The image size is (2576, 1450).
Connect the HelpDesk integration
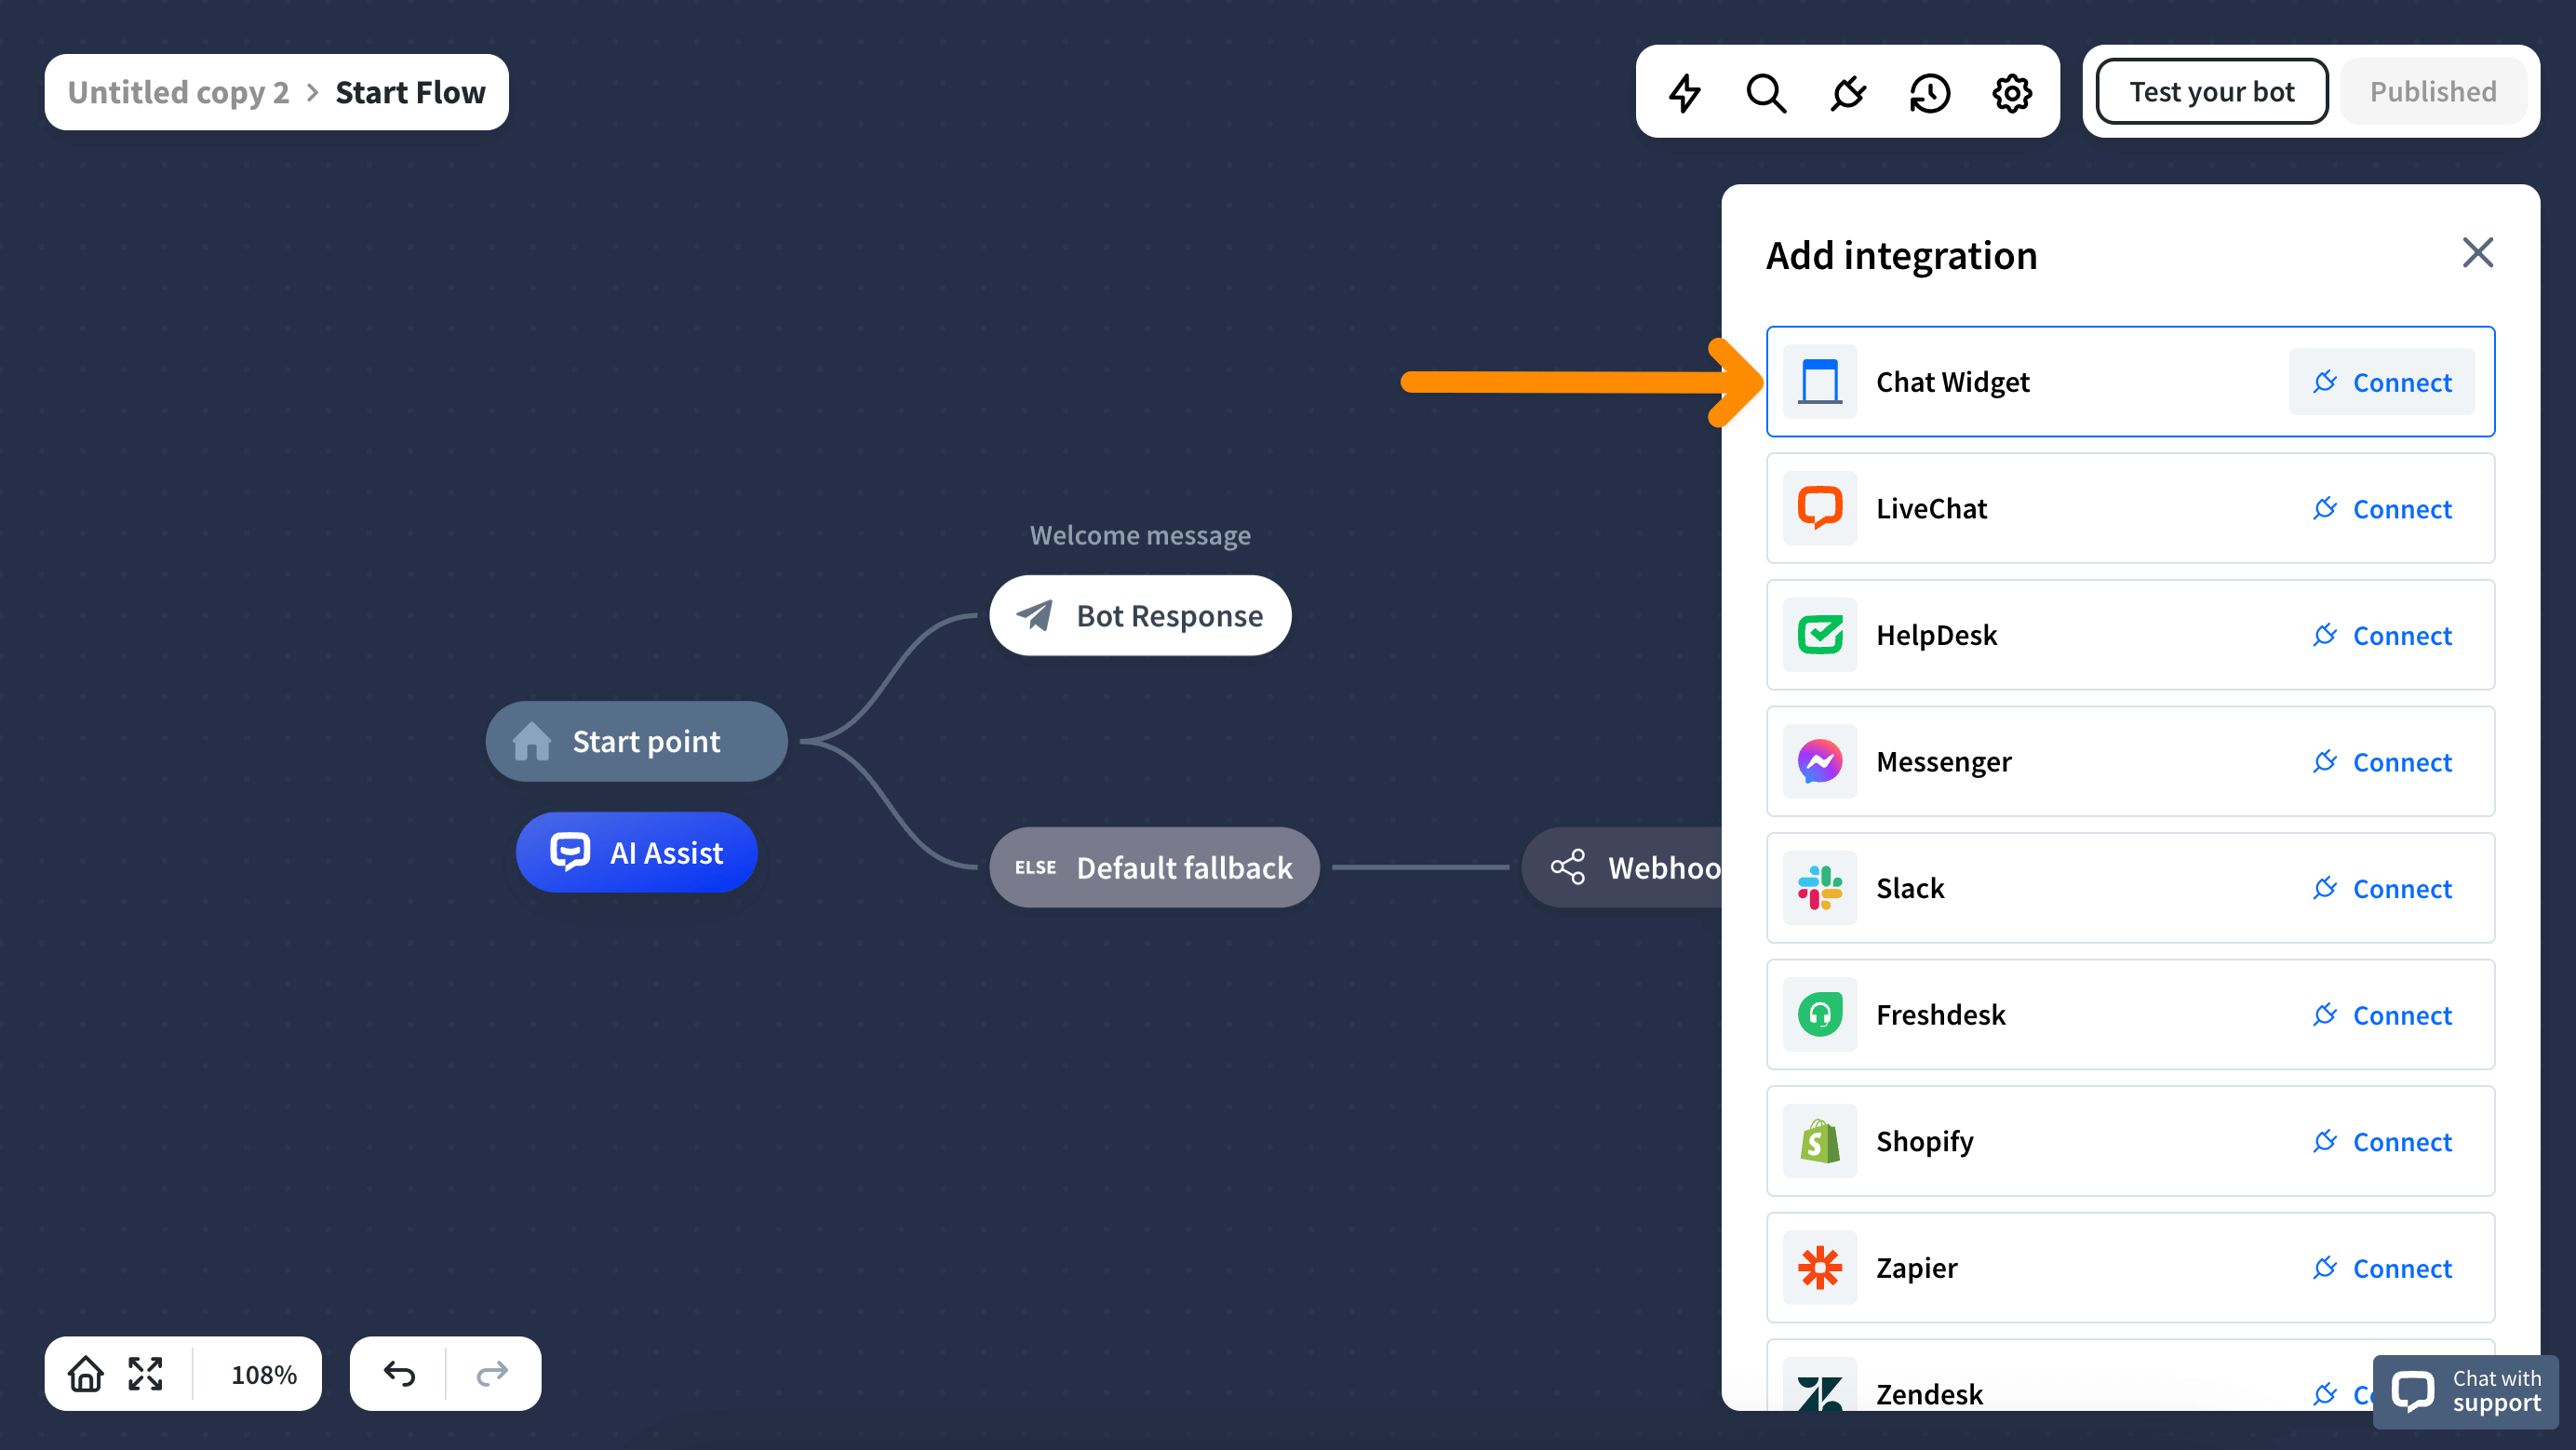coord(2382,634)
